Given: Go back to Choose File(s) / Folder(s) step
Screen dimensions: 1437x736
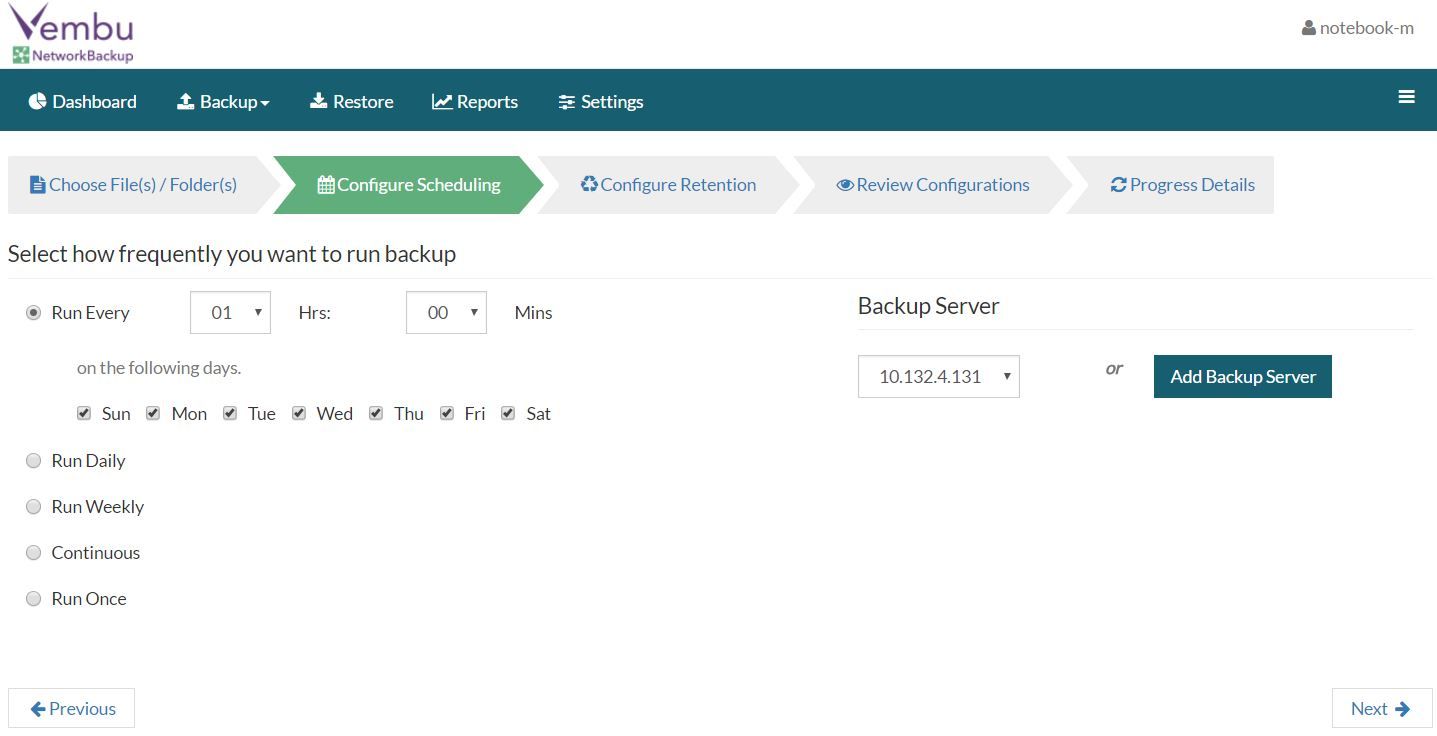Looking at the screenshot, I should 133,184.
